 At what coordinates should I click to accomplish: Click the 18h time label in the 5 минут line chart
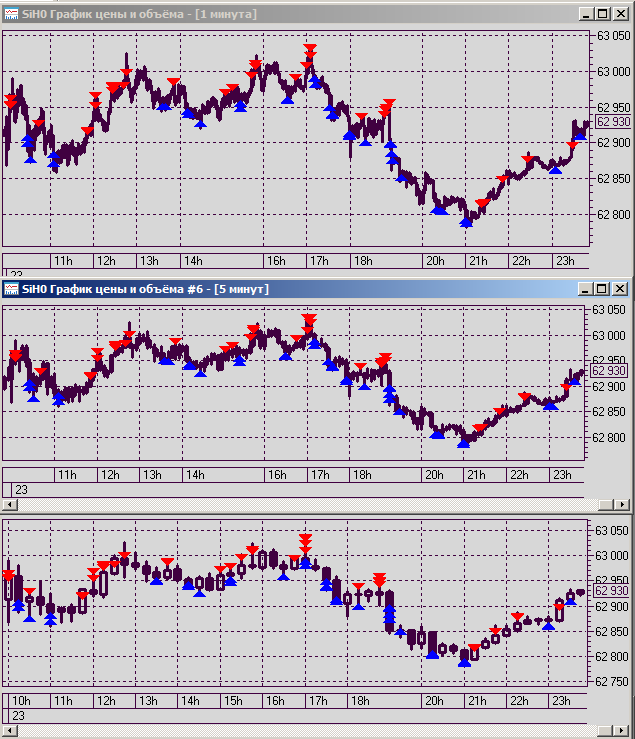pyautogui.click(x=362, y=475)
